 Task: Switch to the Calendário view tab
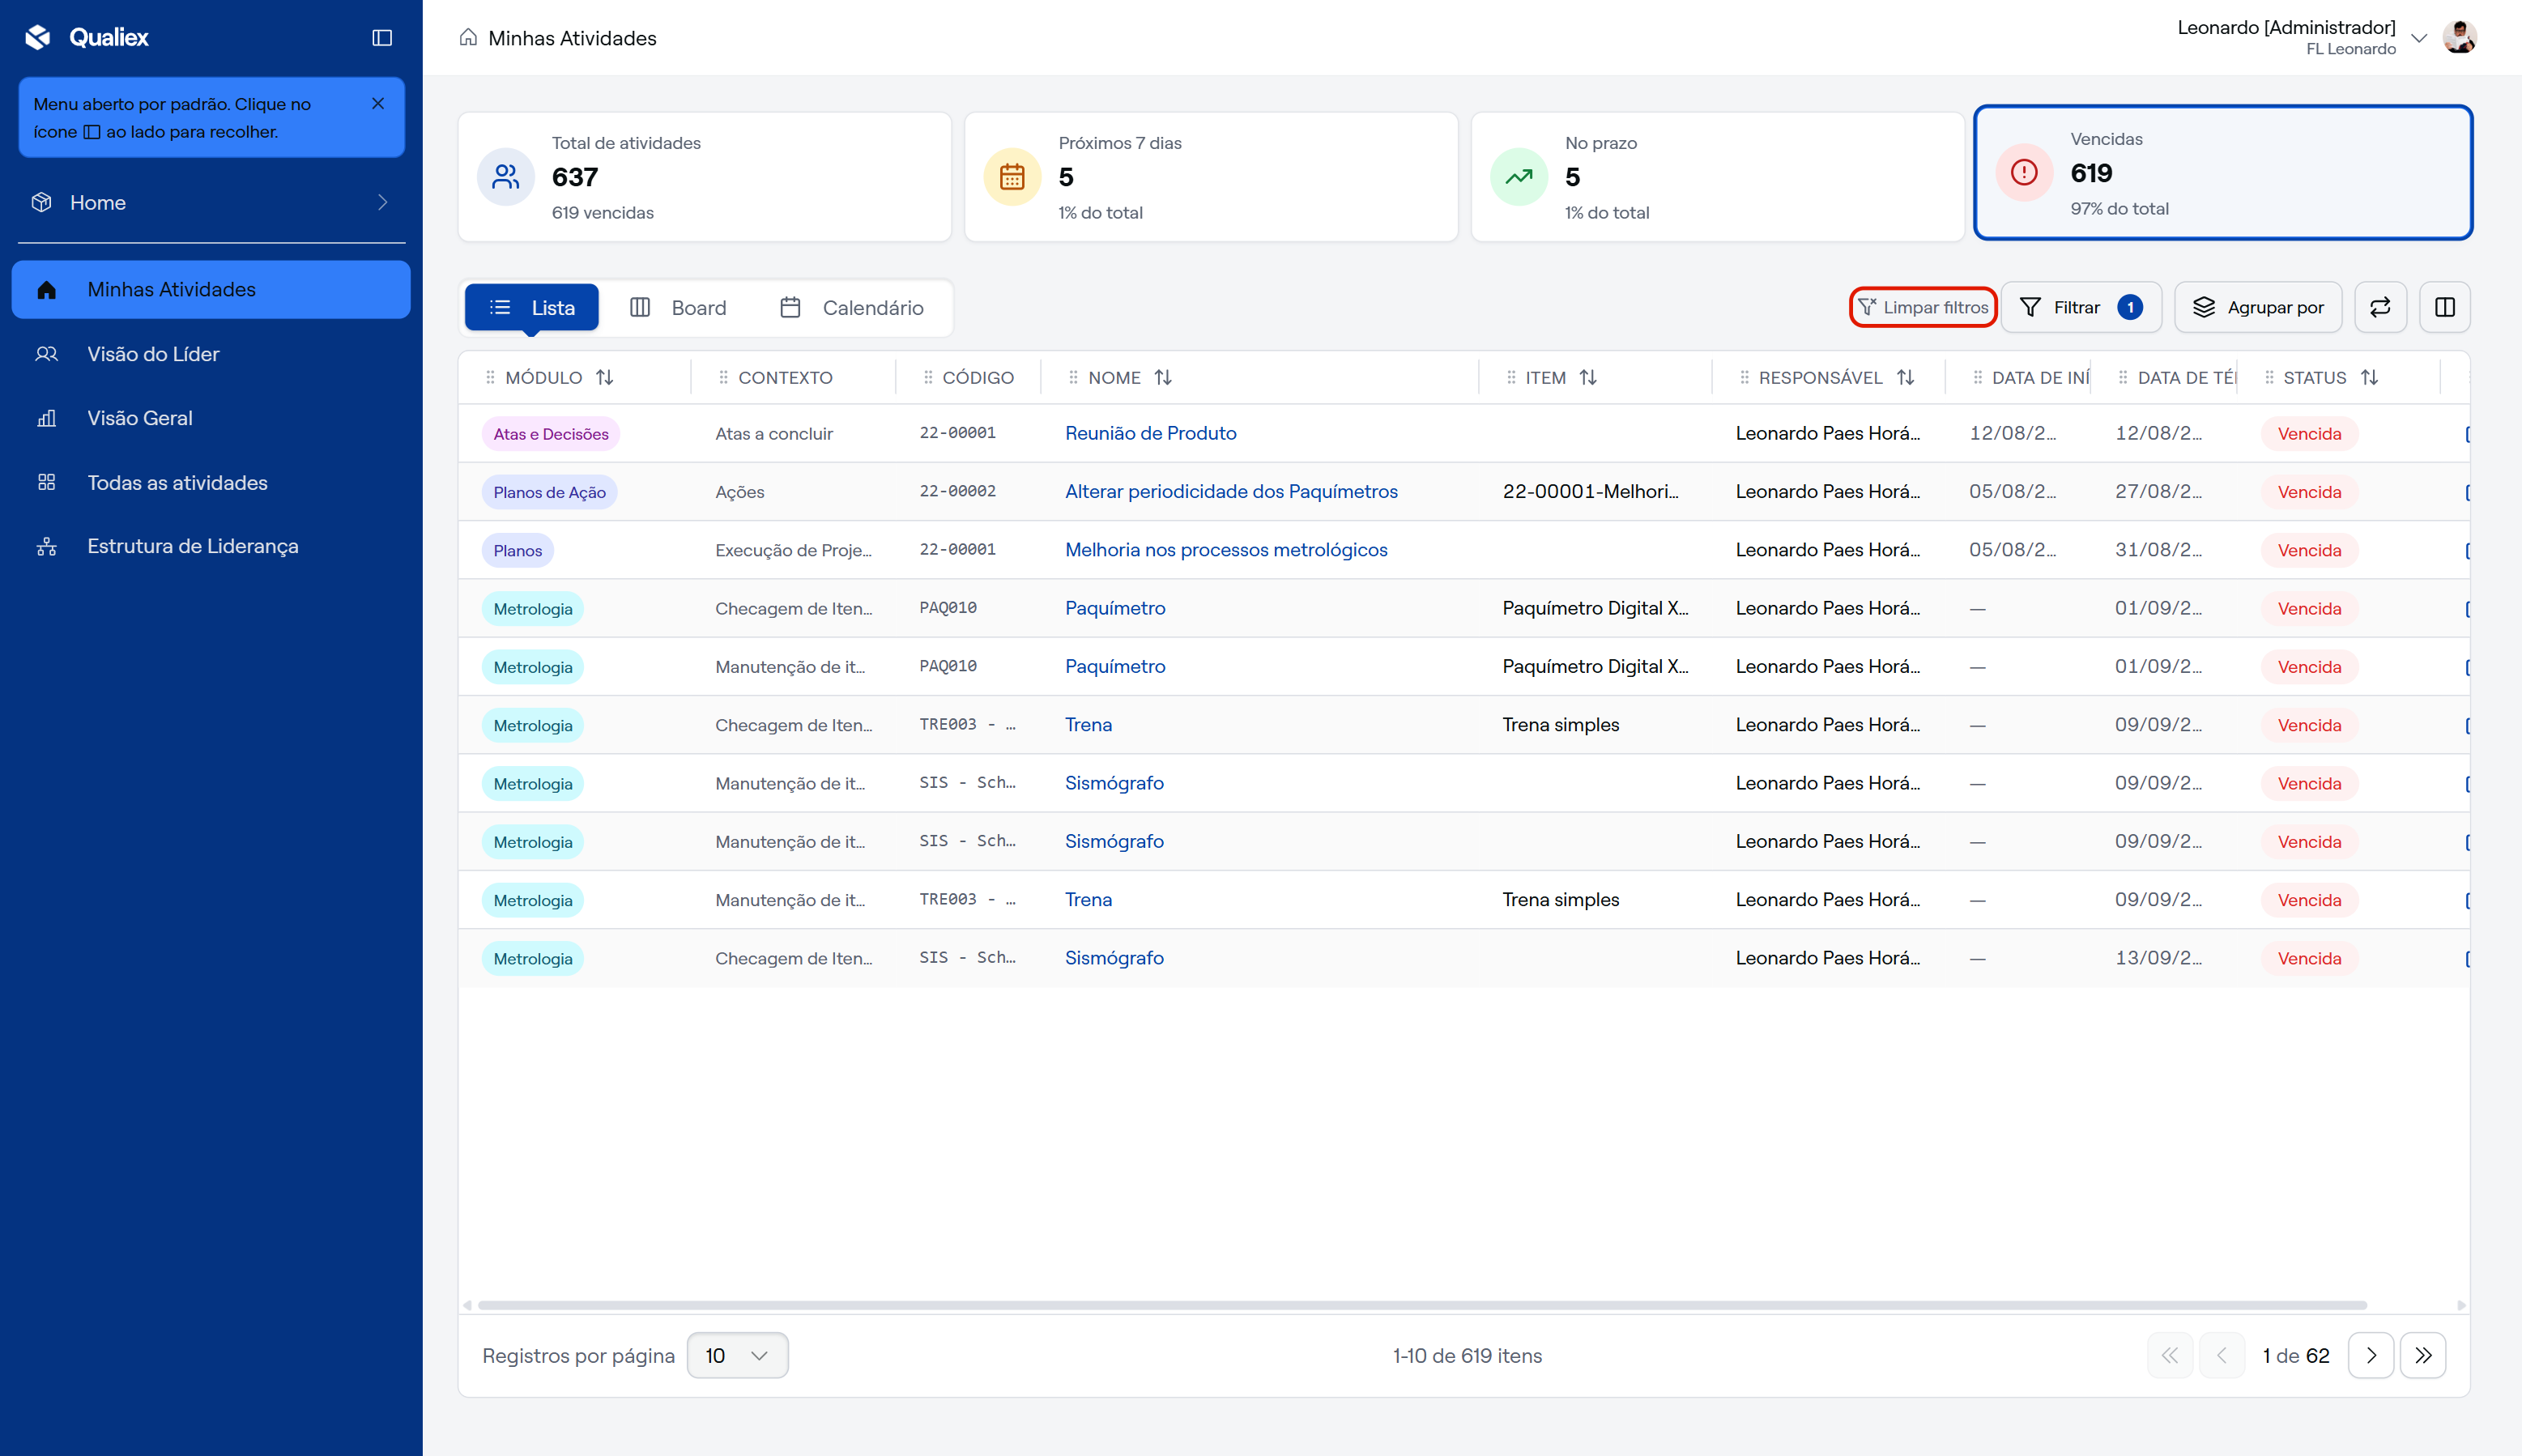click(x=851, y=307)
